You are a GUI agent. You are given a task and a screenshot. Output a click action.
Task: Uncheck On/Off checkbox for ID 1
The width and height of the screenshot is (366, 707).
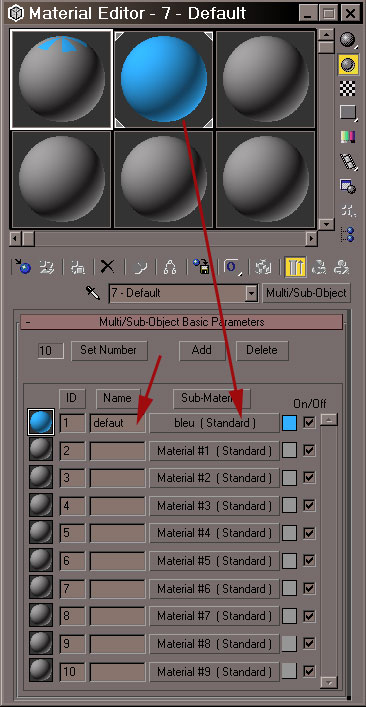[x=309, y=422]
